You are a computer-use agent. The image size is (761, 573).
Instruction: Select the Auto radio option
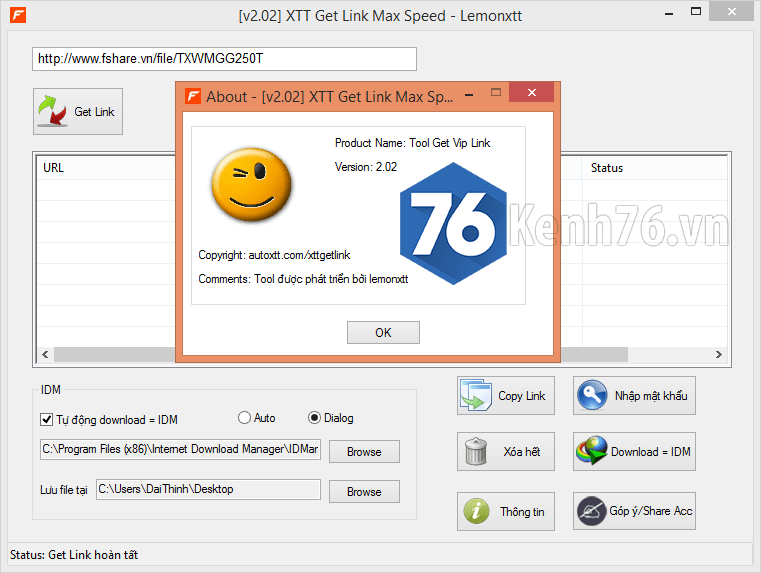pos(244,418)
